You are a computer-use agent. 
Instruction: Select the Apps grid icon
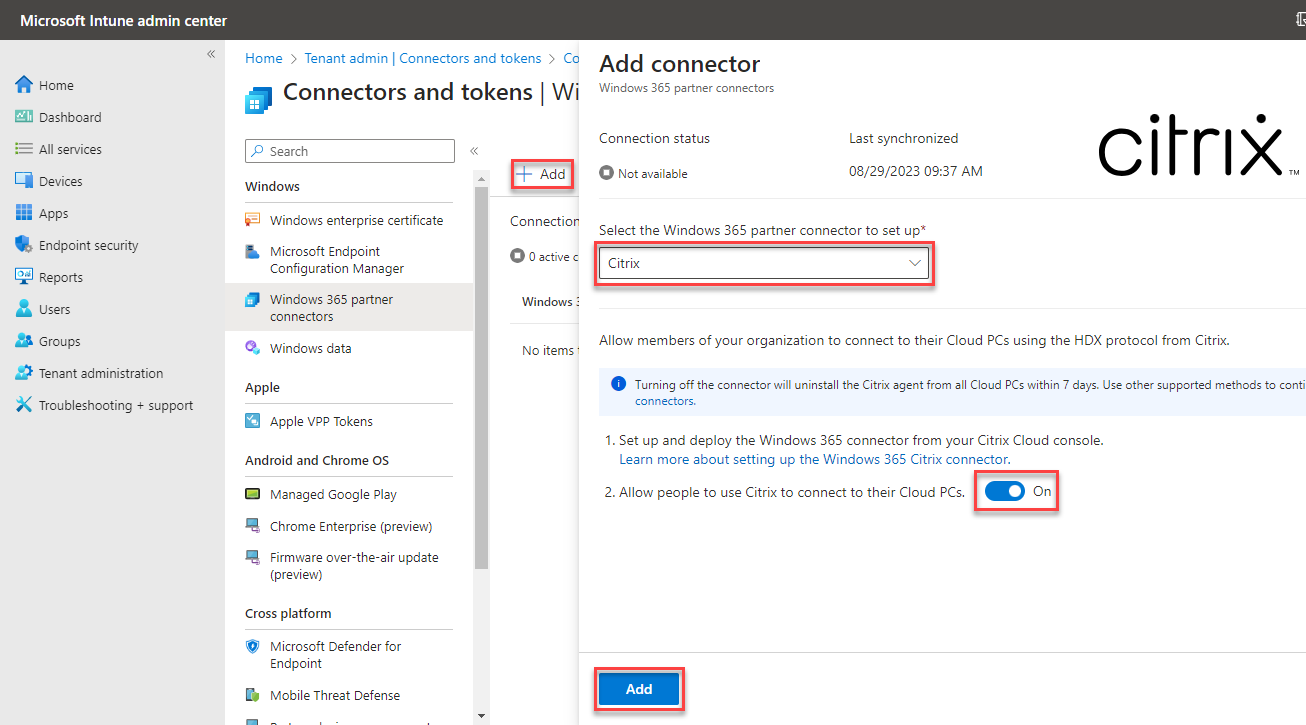tap(24, 213)
